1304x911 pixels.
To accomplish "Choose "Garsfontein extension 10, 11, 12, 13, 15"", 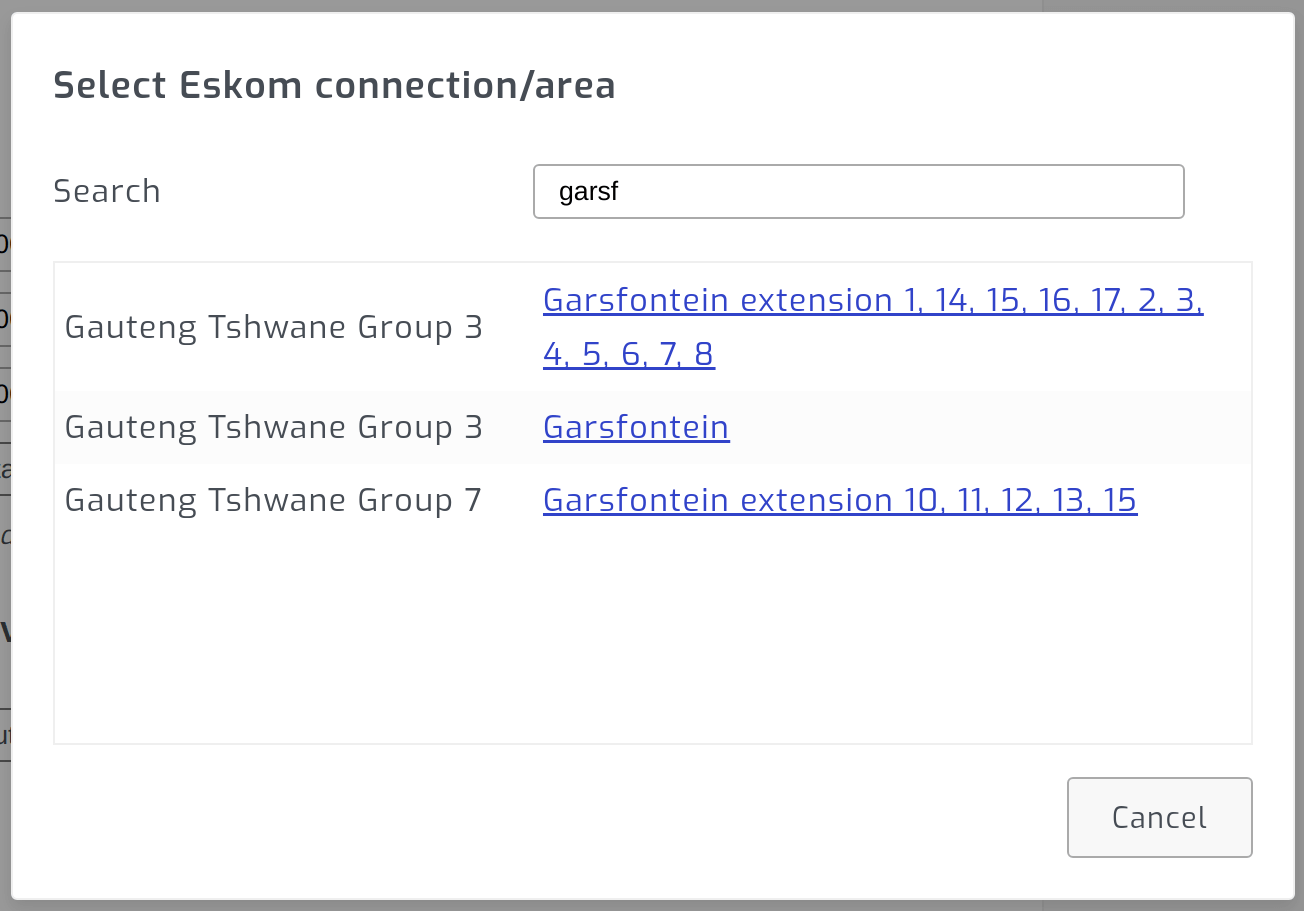I will point(839,499).
